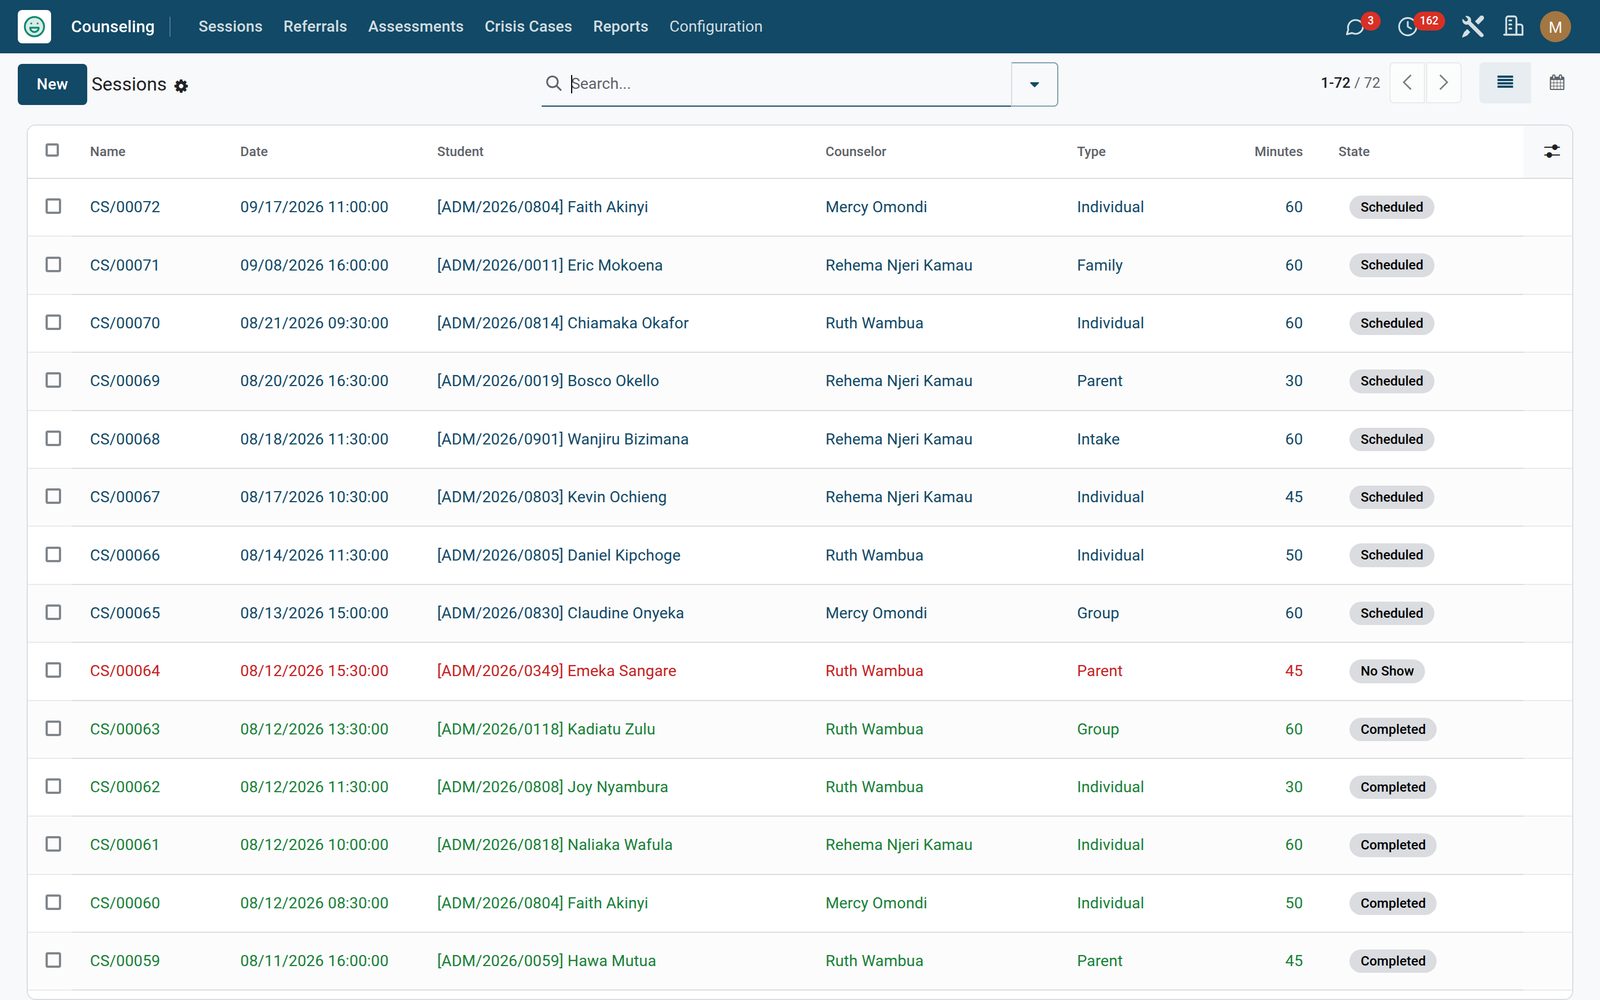The image size is (1600, 1000).
Task: Click the No Show state badge
Action: [x=1387, y=671]
